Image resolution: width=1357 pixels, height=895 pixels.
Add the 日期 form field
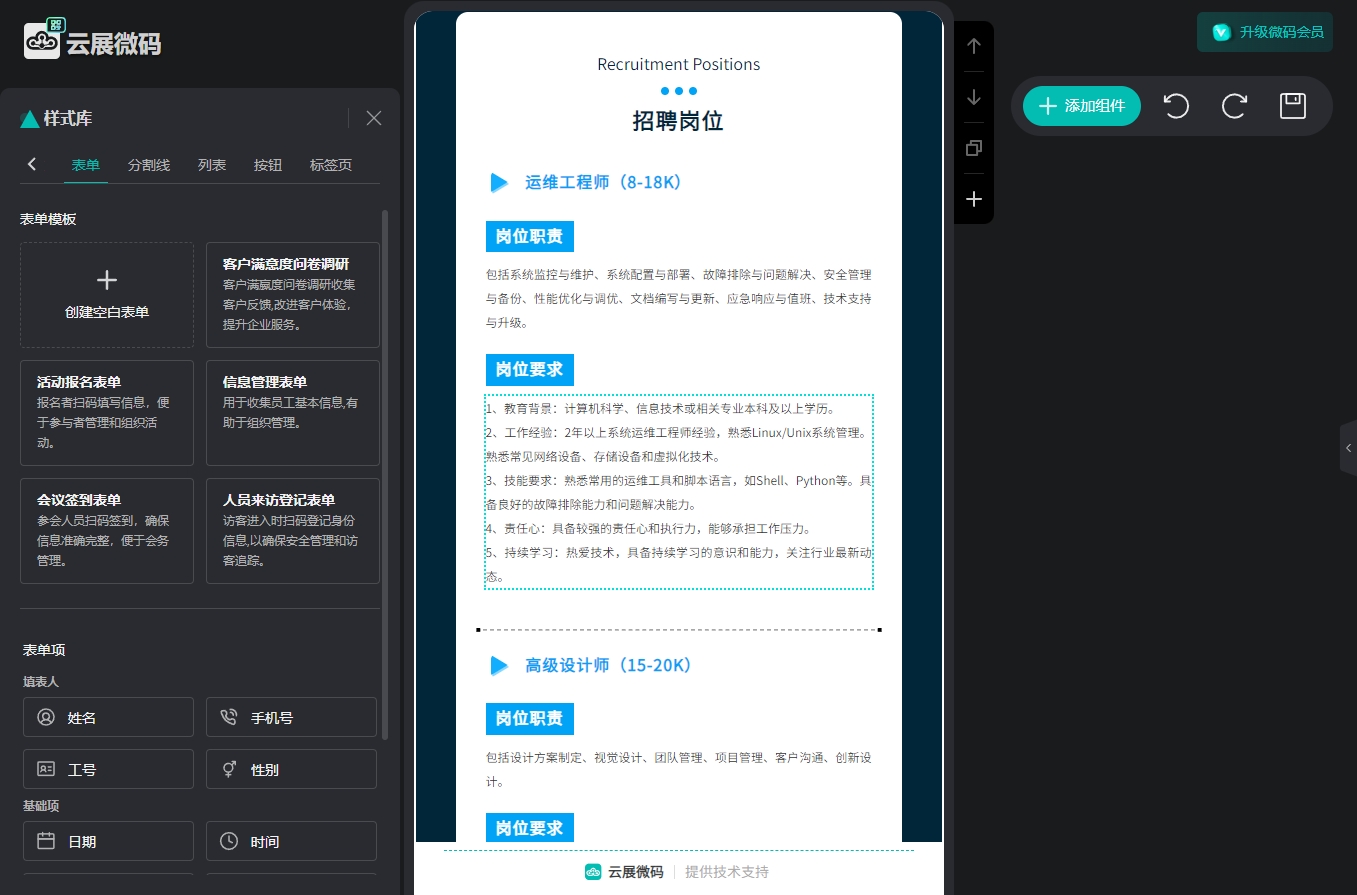coord(108,841)
